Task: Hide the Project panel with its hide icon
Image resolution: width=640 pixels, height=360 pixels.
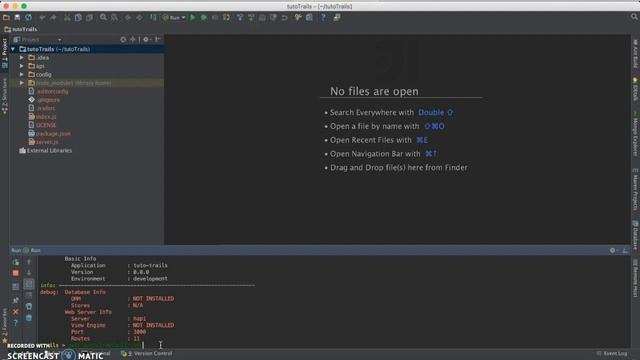Action: tap(158, 40)
